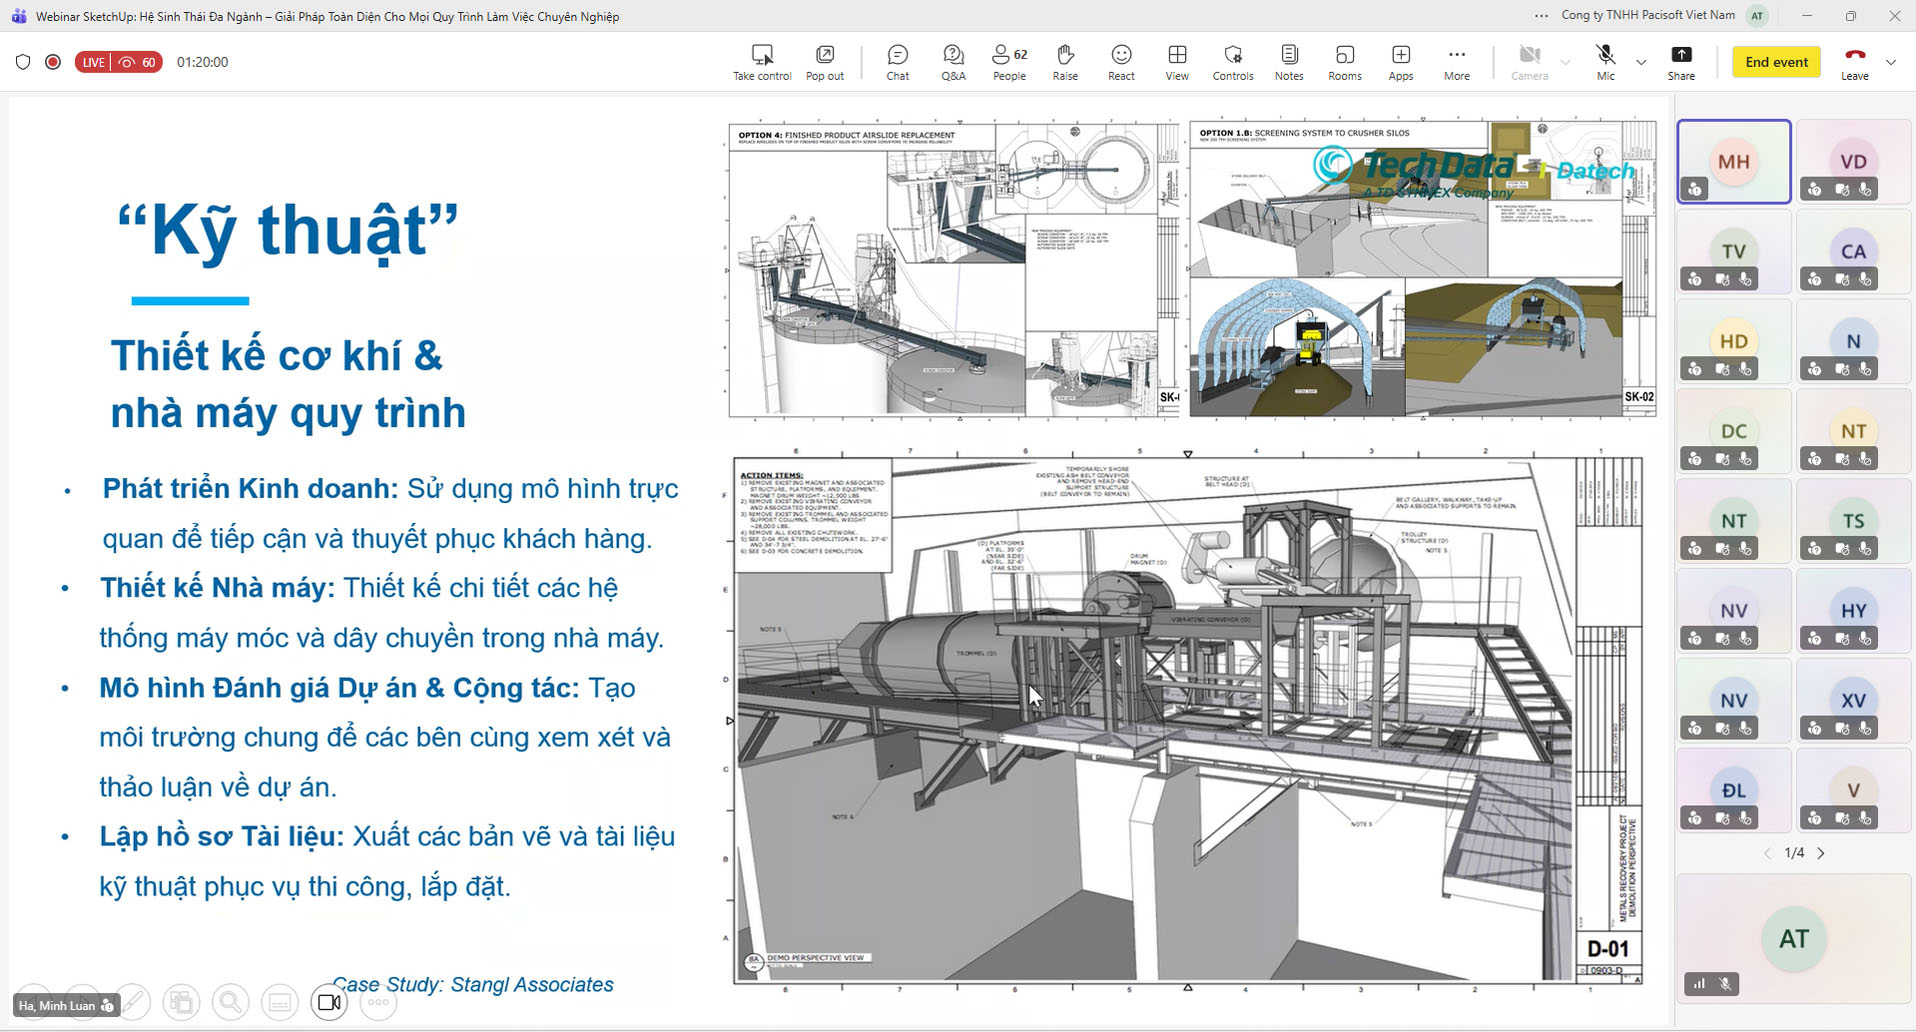The image size is (1916, 1032).
Task: Unmute the Mic
Action: click(1605, 61)
